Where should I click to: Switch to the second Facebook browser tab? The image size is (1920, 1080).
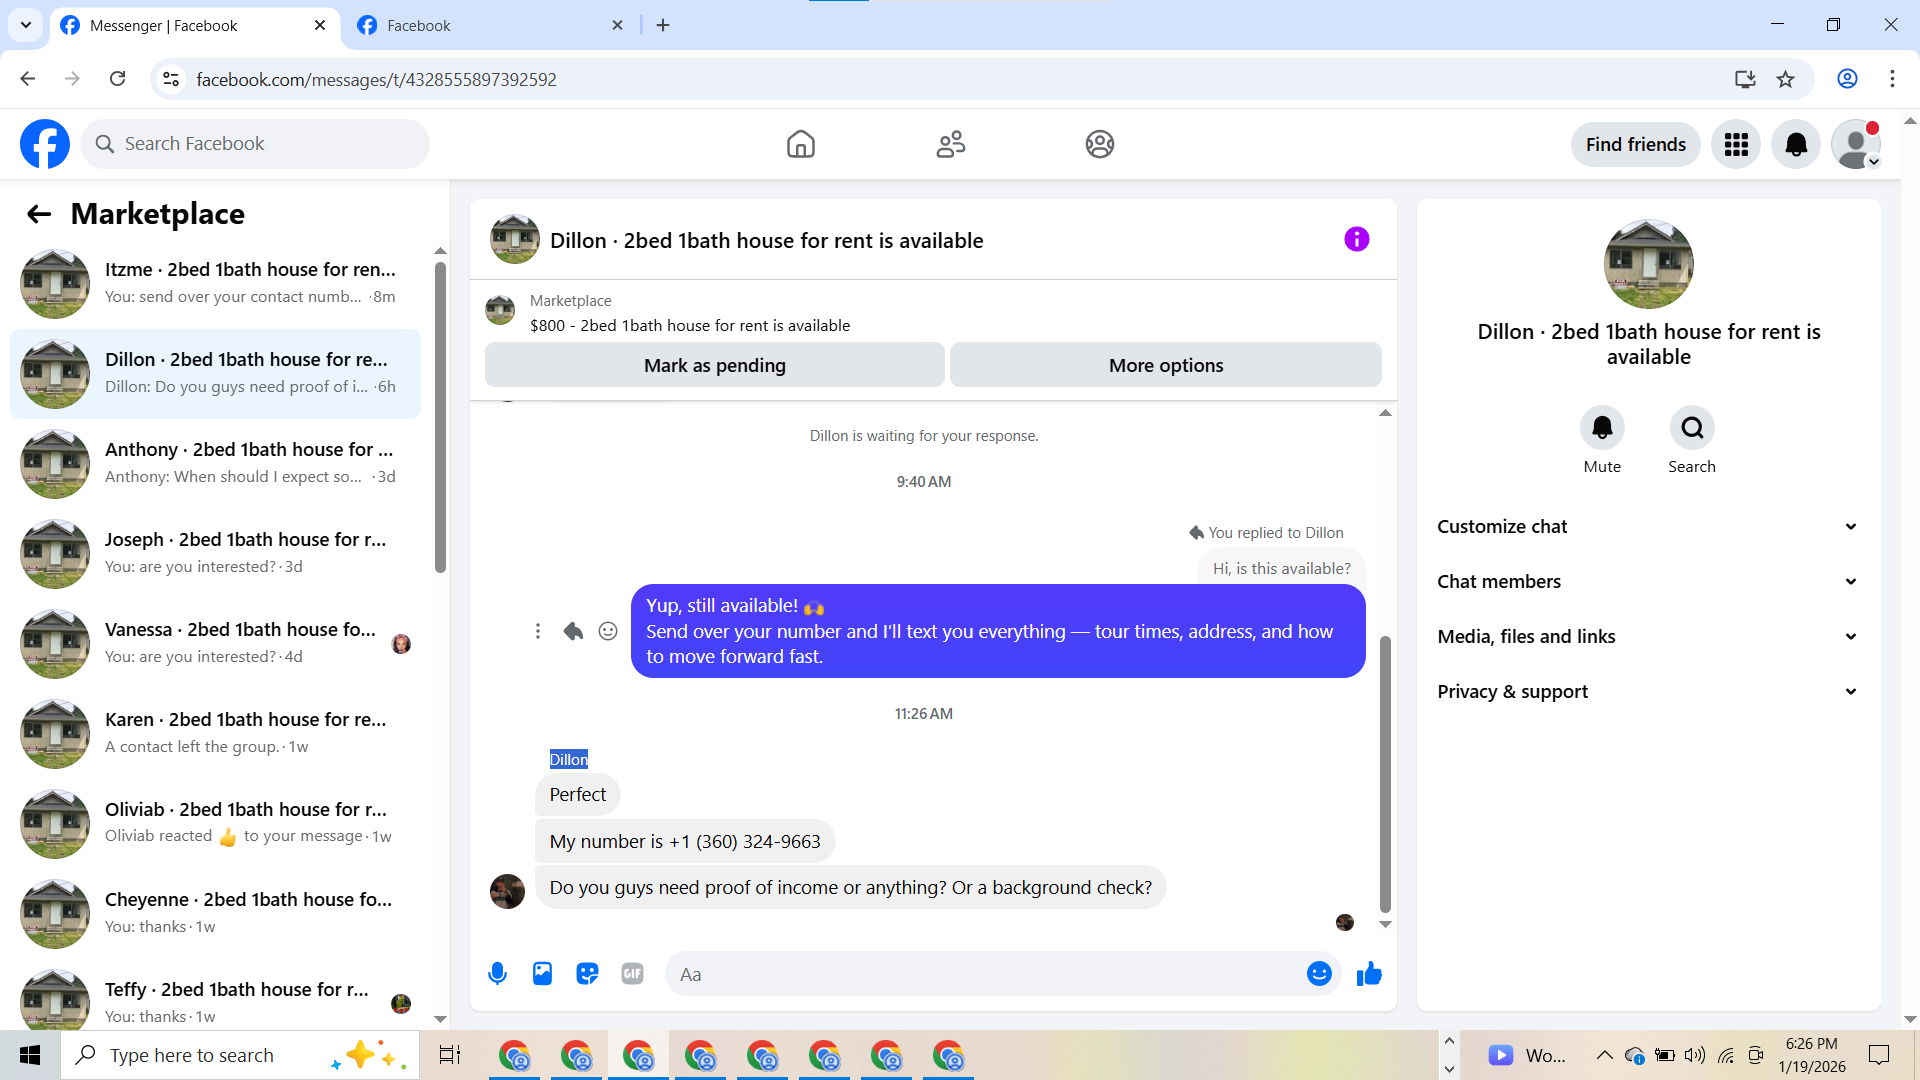point(490,25)
